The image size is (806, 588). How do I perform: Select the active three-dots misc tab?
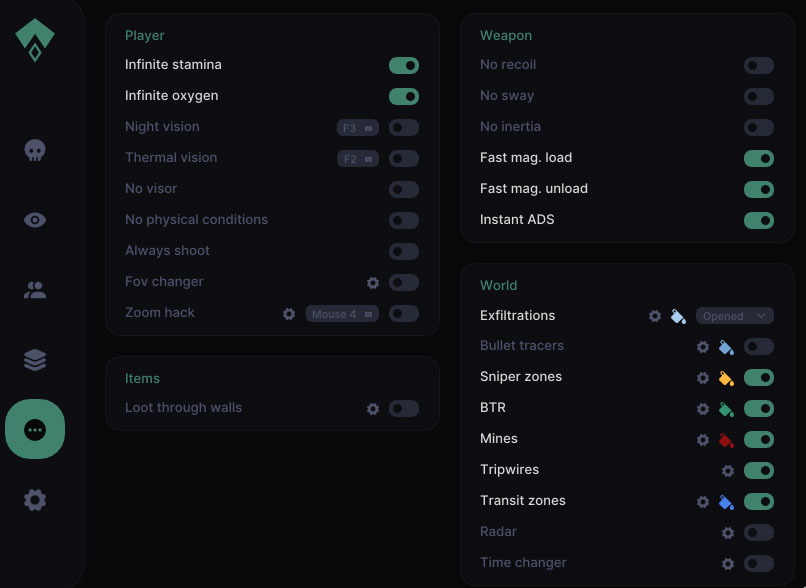click(x=35, y=430)
